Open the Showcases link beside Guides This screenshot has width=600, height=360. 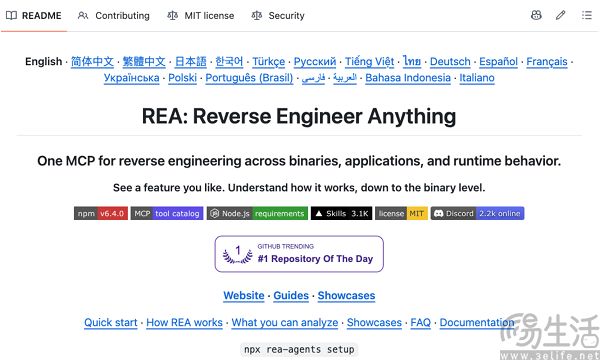point(346,296)
